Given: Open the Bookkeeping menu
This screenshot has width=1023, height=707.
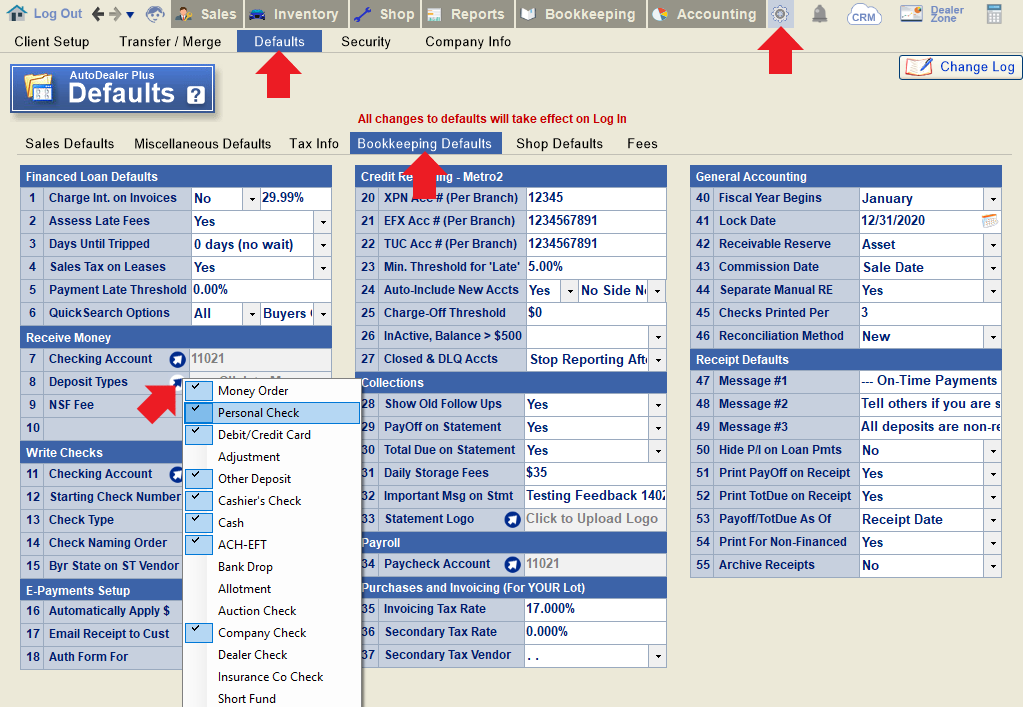Looking at the screenshot, I should (x=580, y=14).
